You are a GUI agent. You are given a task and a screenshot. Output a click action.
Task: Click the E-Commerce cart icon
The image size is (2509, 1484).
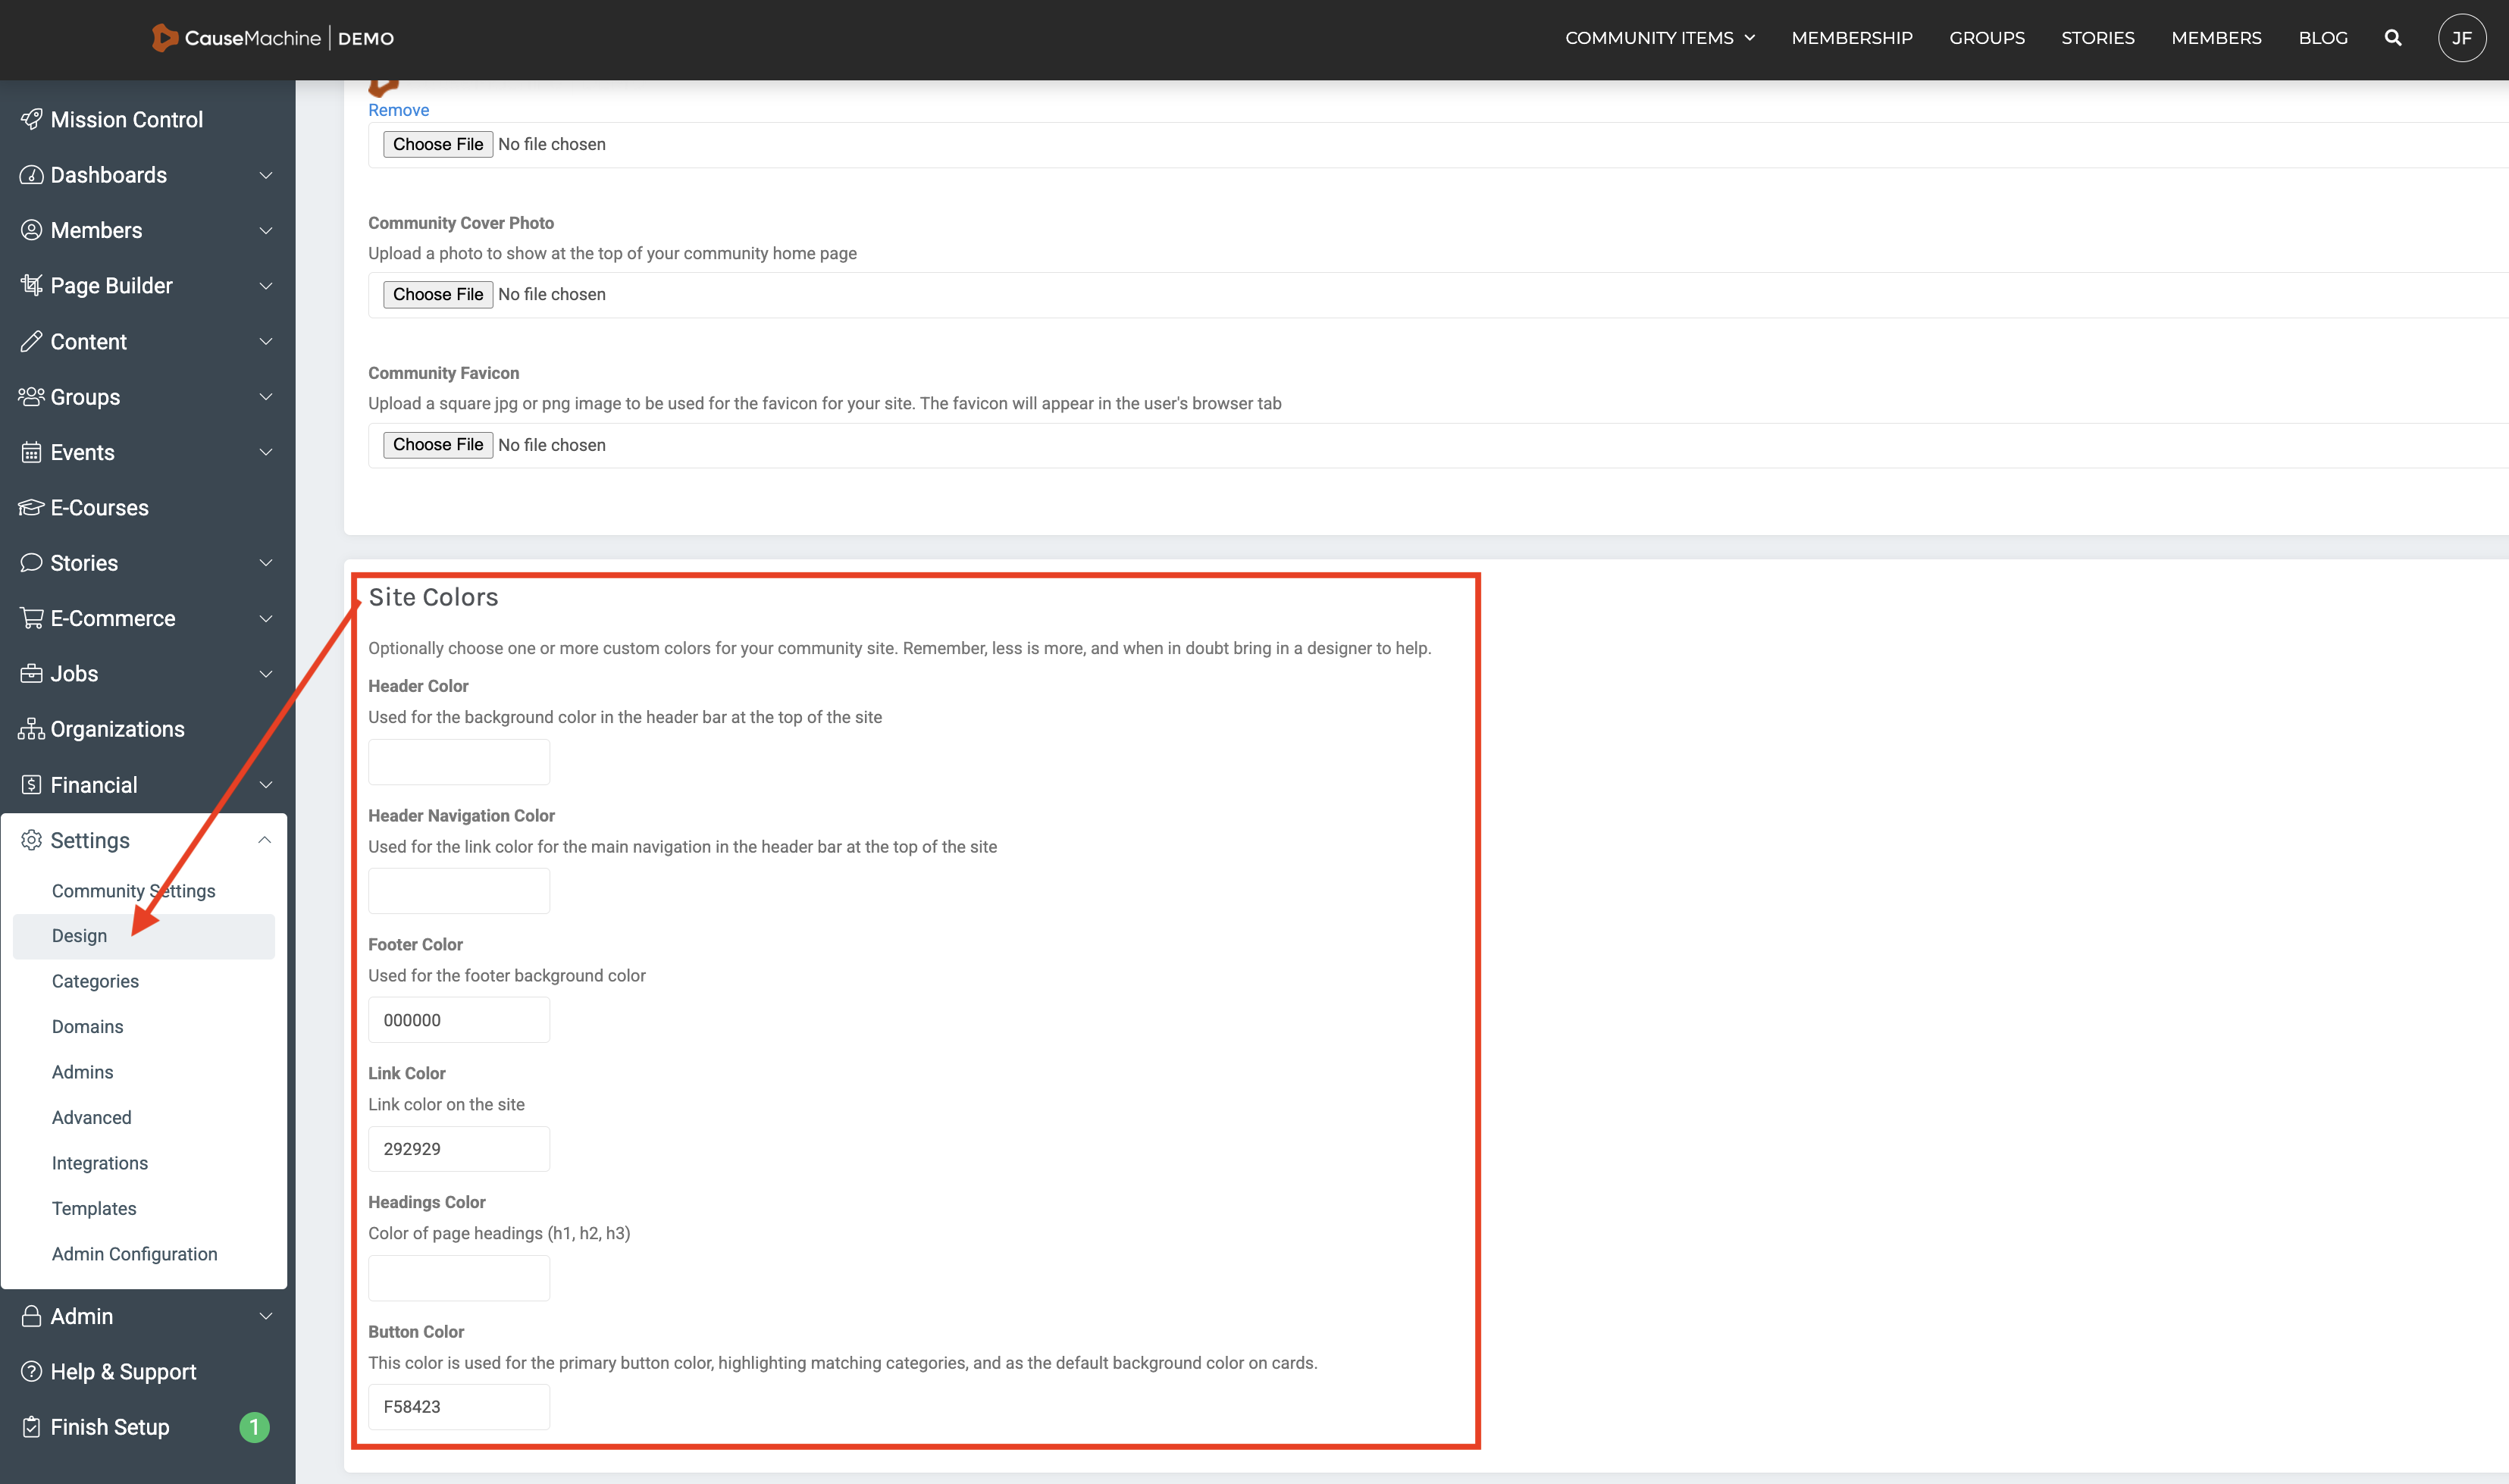(31, 618)
